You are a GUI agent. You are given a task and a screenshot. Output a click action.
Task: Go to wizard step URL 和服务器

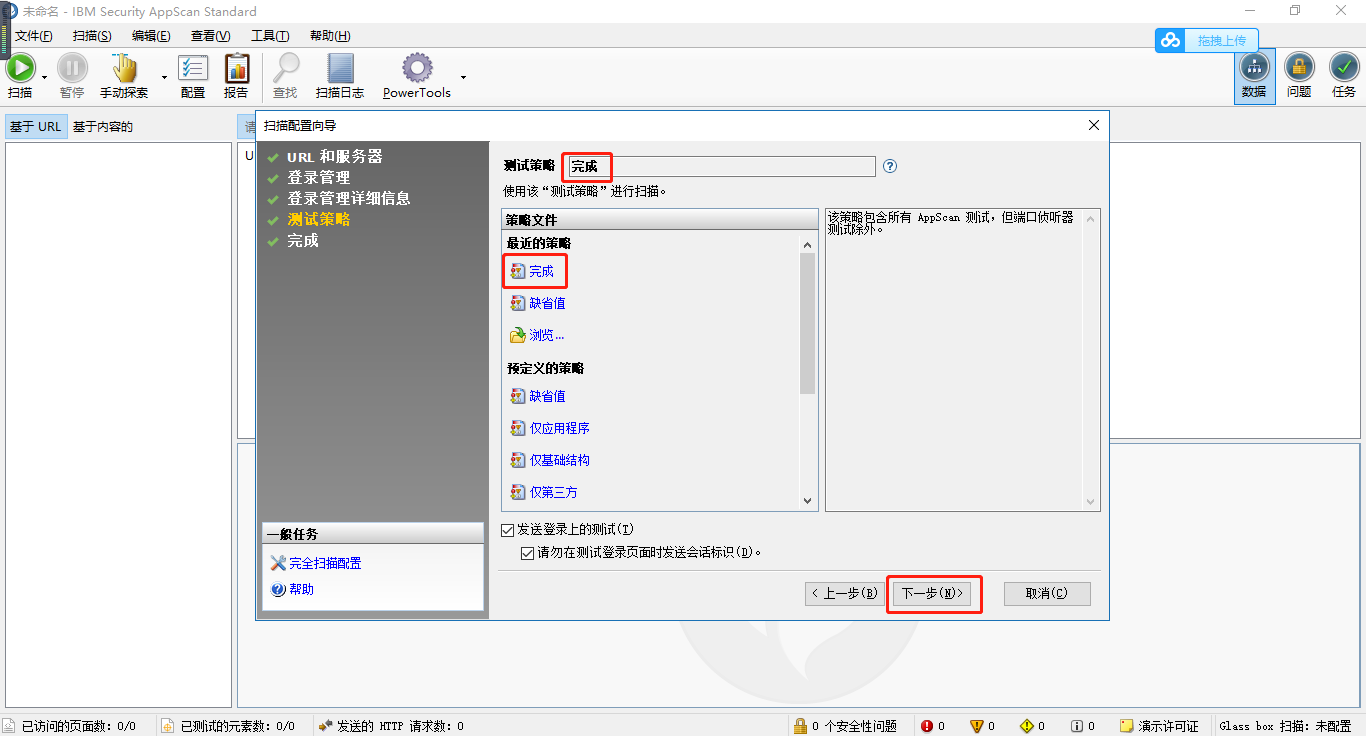(334, 157)
